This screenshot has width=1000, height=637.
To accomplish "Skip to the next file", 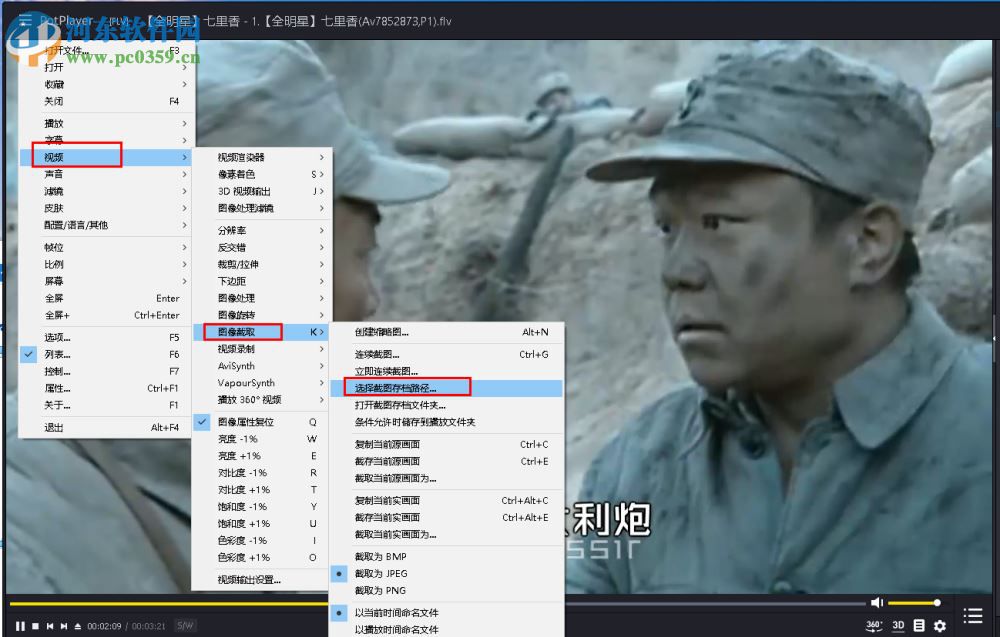I will coord(65,625).
